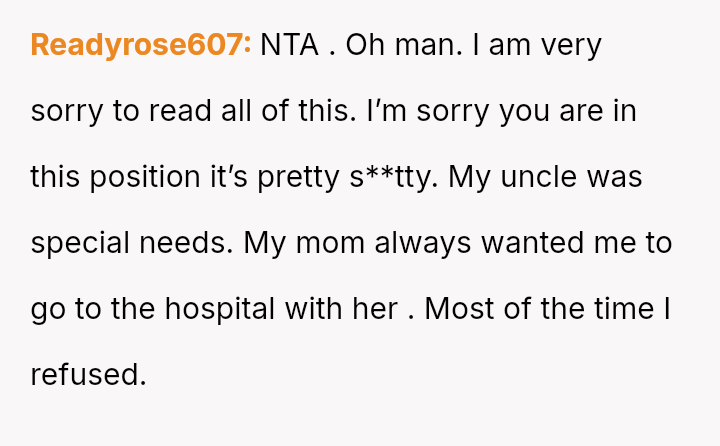Screen dimensions: 720x446
Task: Click the word "position" in the comment
Action: coord(145,177)
